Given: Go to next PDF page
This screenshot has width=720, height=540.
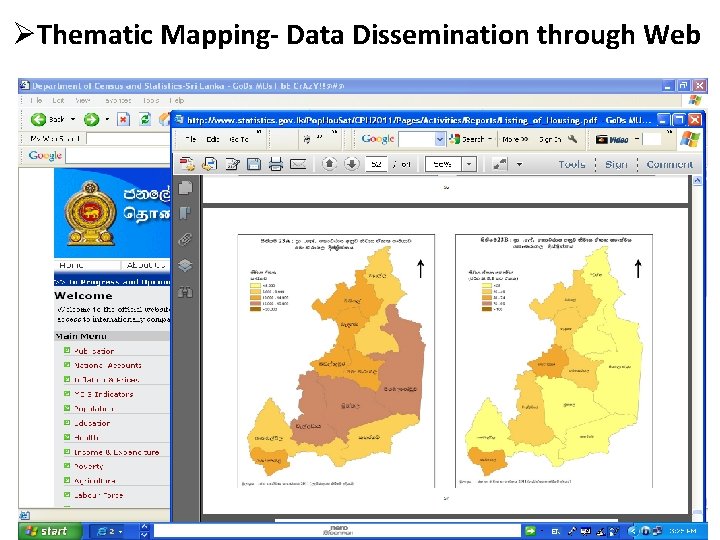Looking at the screenshot, I should pyautogui.click(x=352, y=164).
